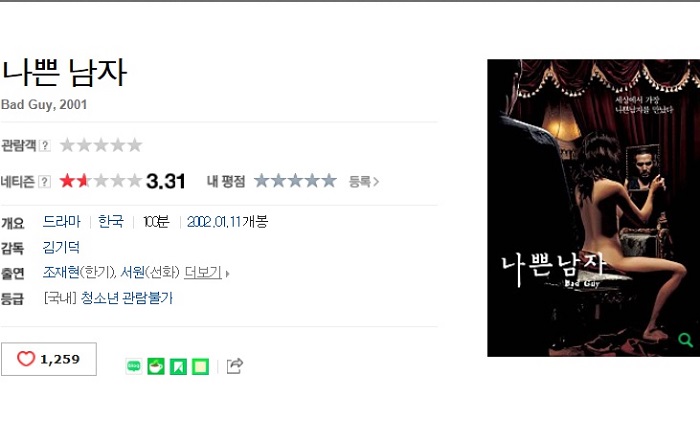Viewport: 700px width, 440px height.
Task: Share to Naver blog icon
Action: pos(133,366)
